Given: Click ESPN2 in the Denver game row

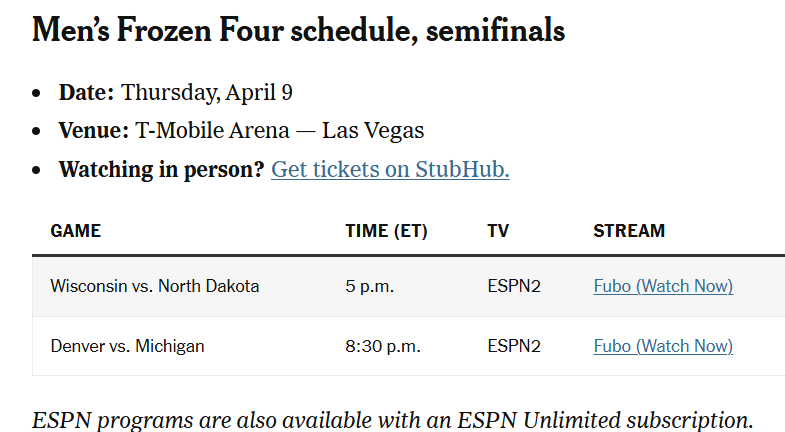Looking at the screenshot, I should pos(514,346).
